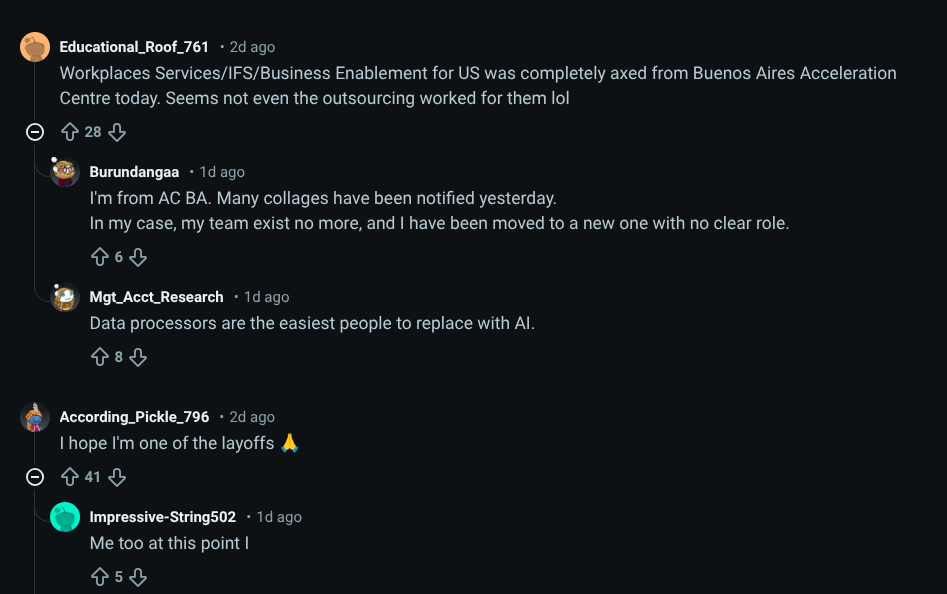Collapse Educational_Roof_761's comment thread
947x594 pixels.
[35, 132]
